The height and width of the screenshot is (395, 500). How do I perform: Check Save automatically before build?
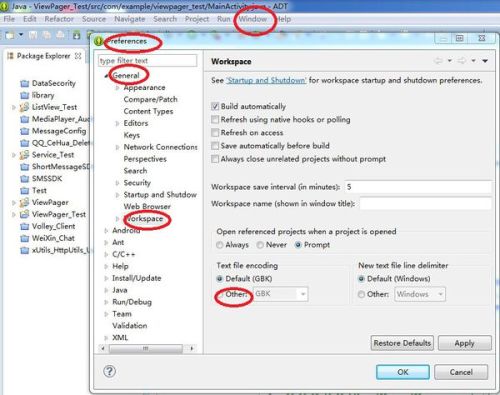(x=215, y=146)
